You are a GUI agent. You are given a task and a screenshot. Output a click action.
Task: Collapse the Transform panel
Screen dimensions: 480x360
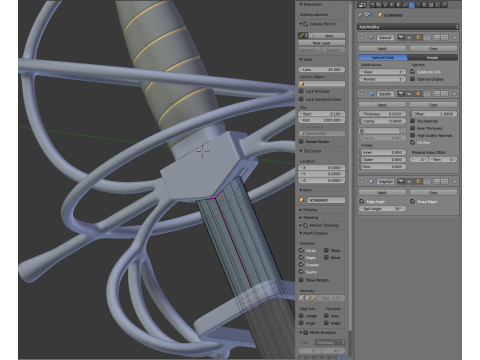click(x=301, y=4)
